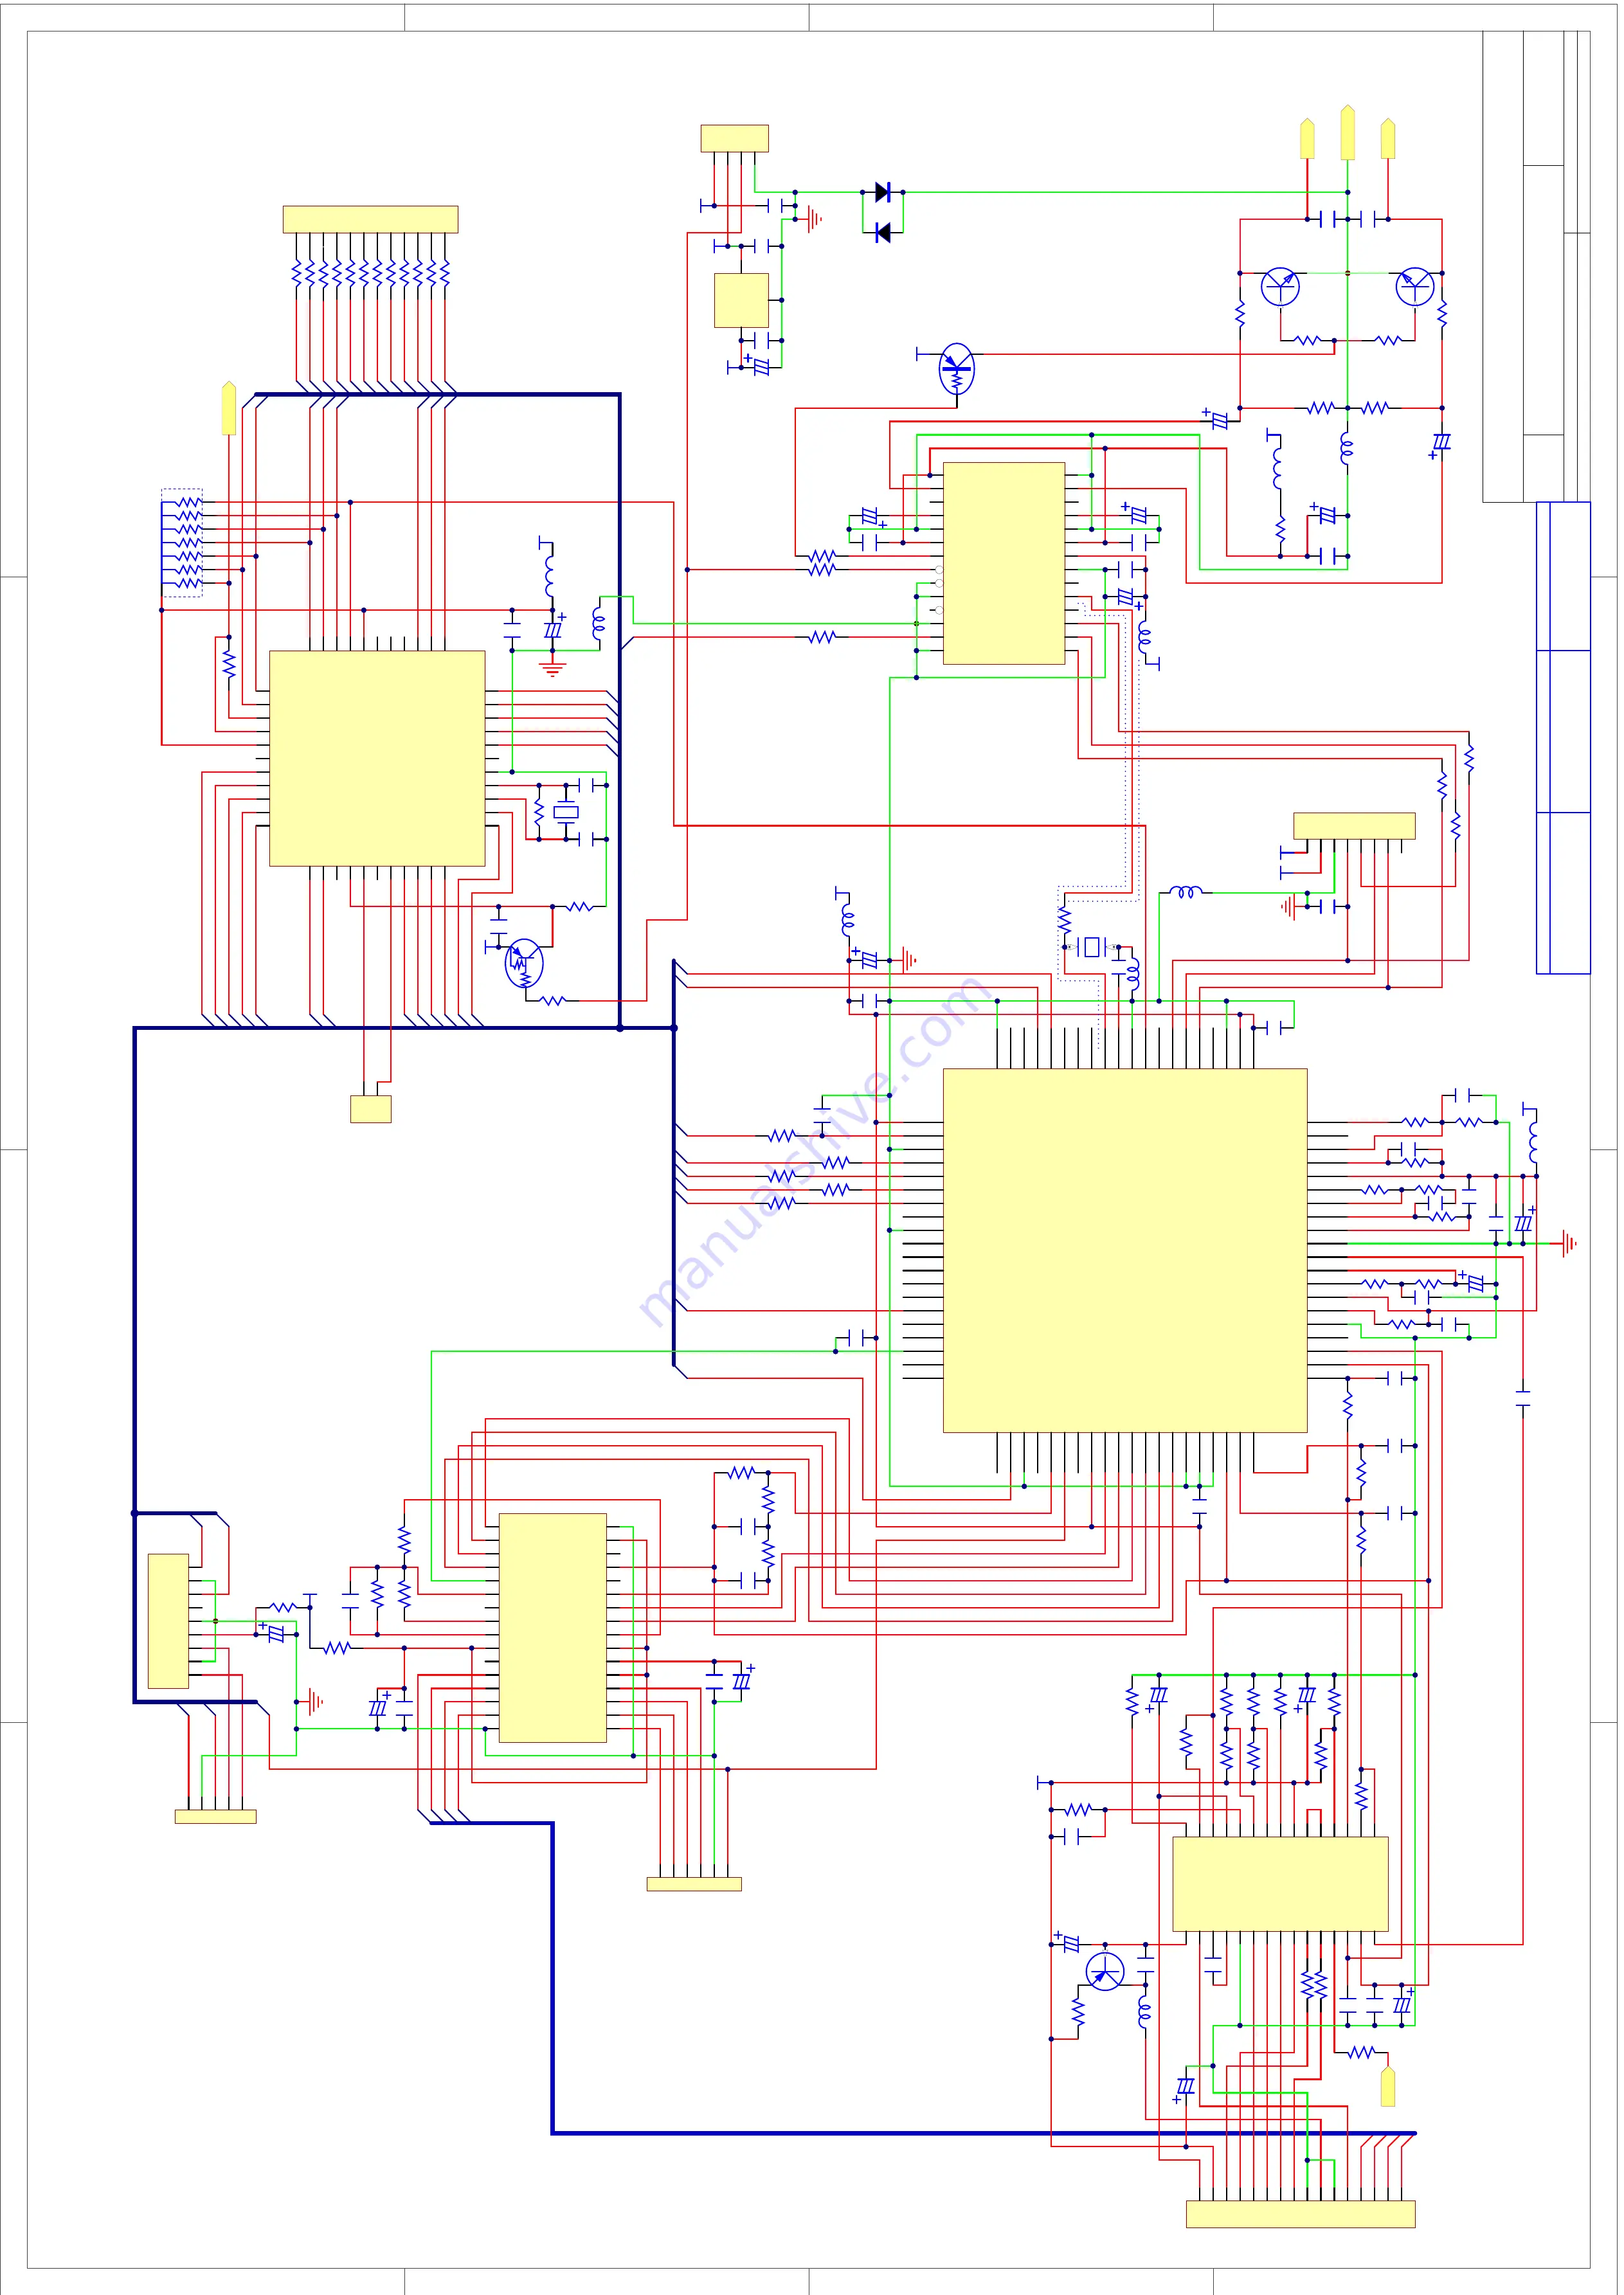Viewport: 1624px width, 2295px height.
Task: Click the horizontal connector at bottom left
Action: 215,1817
